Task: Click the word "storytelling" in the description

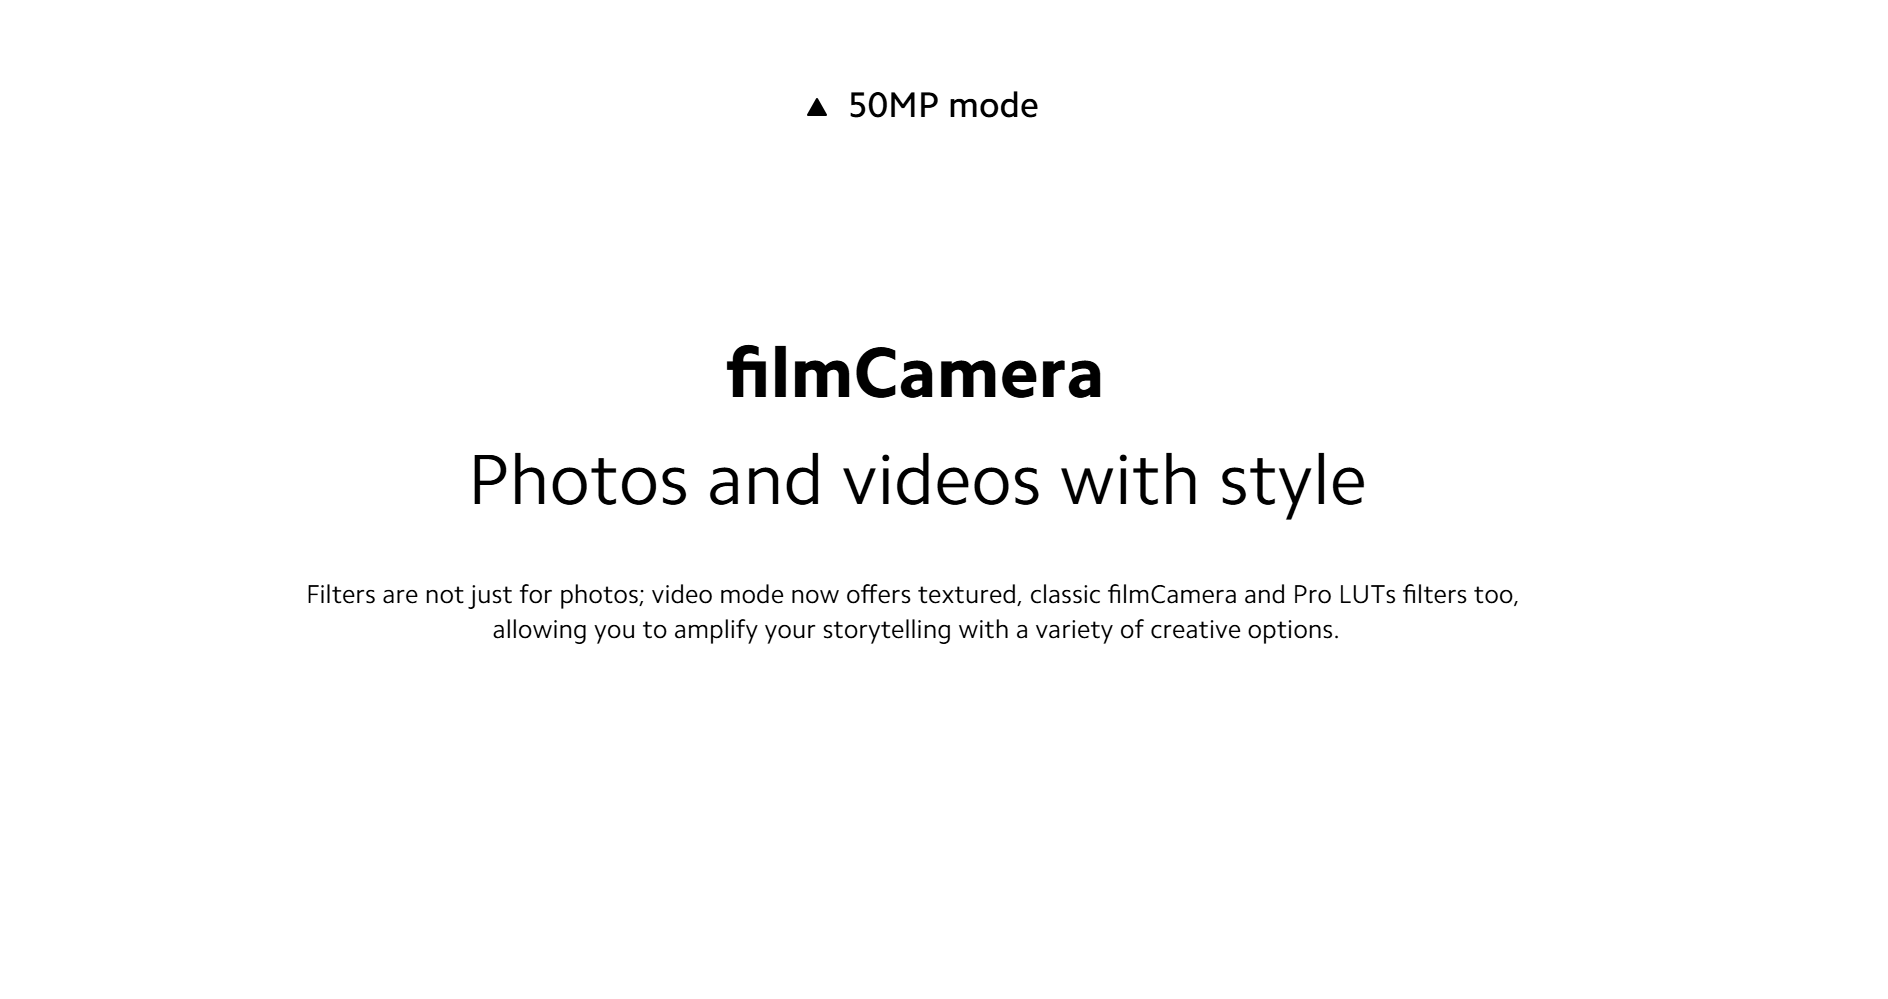Action: [886, 630]
